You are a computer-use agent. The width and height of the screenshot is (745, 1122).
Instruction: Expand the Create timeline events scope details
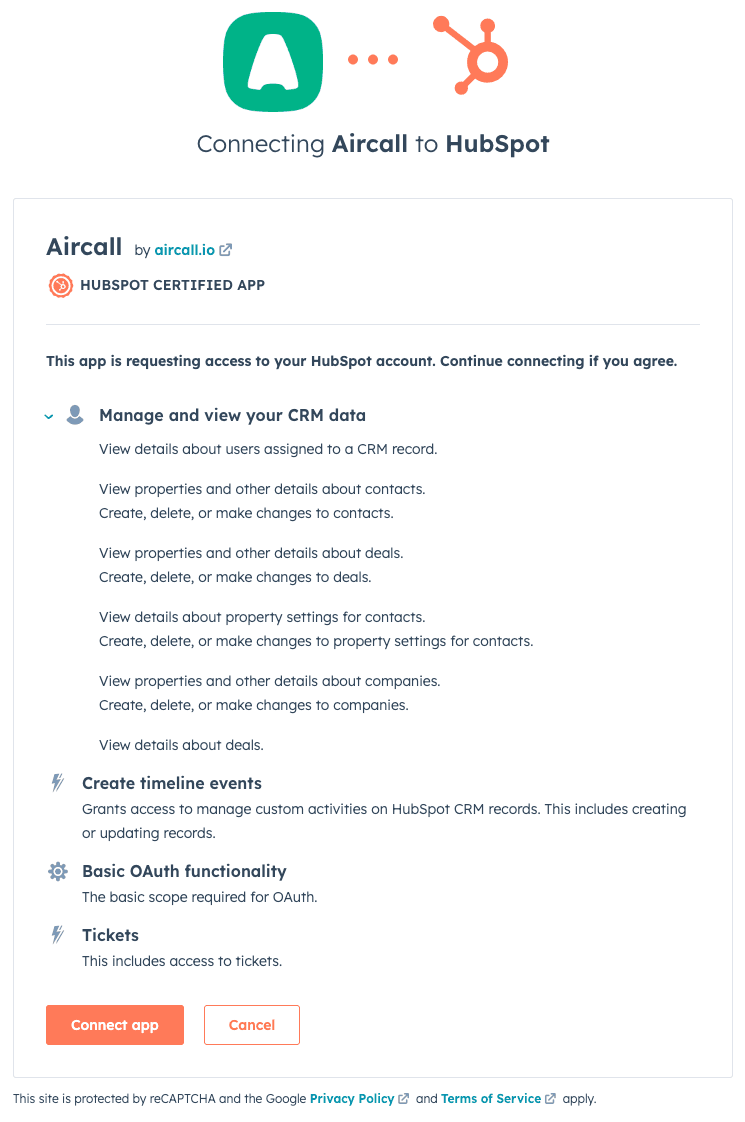(x=171, y=784)
